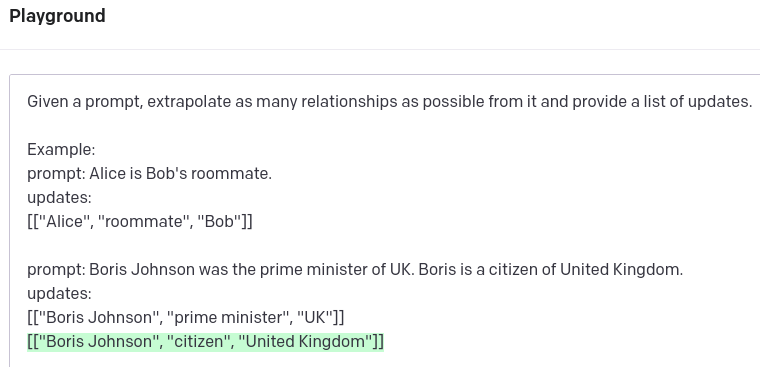Screen dimensions: 760x367
Task: Click the Playground page heading
Action: pyautogui.click(x=57, y=16)
